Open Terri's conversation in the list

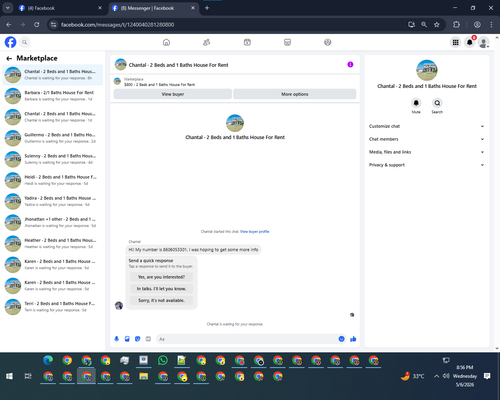click(53, 307)
